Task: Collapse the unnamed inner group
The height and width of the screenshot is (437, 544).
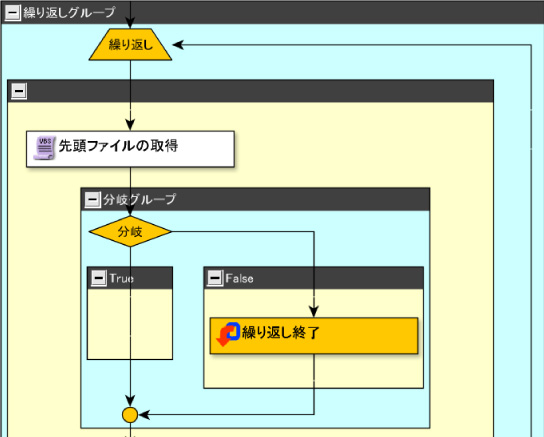Action: click(19, 91)
